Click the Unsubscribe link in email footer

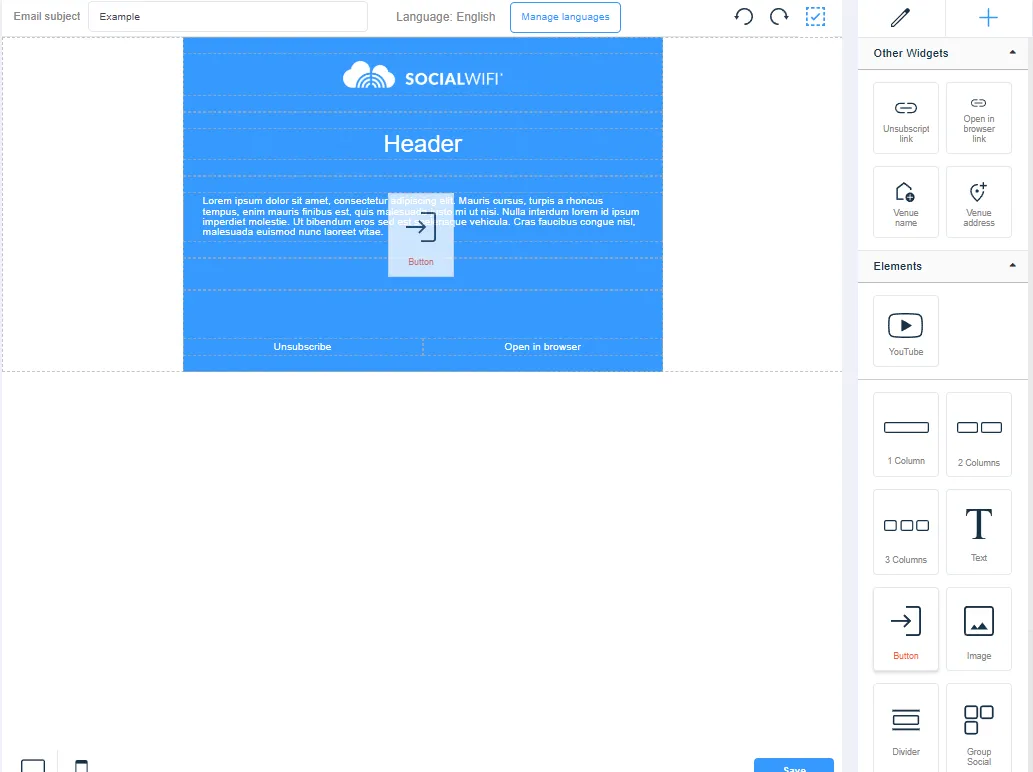(x=302, y=347)
